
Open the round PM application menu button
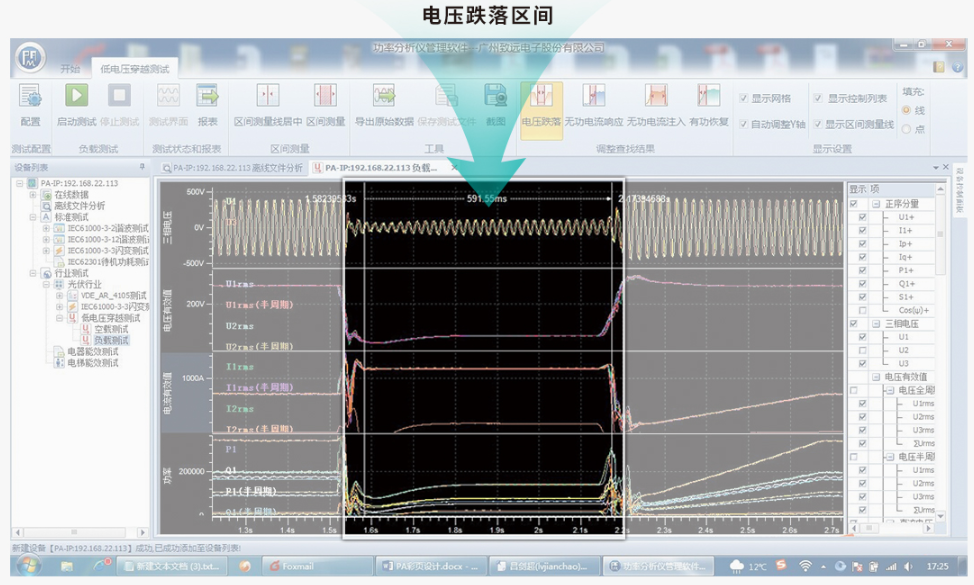pyautogui.click(x=30, y=58)
